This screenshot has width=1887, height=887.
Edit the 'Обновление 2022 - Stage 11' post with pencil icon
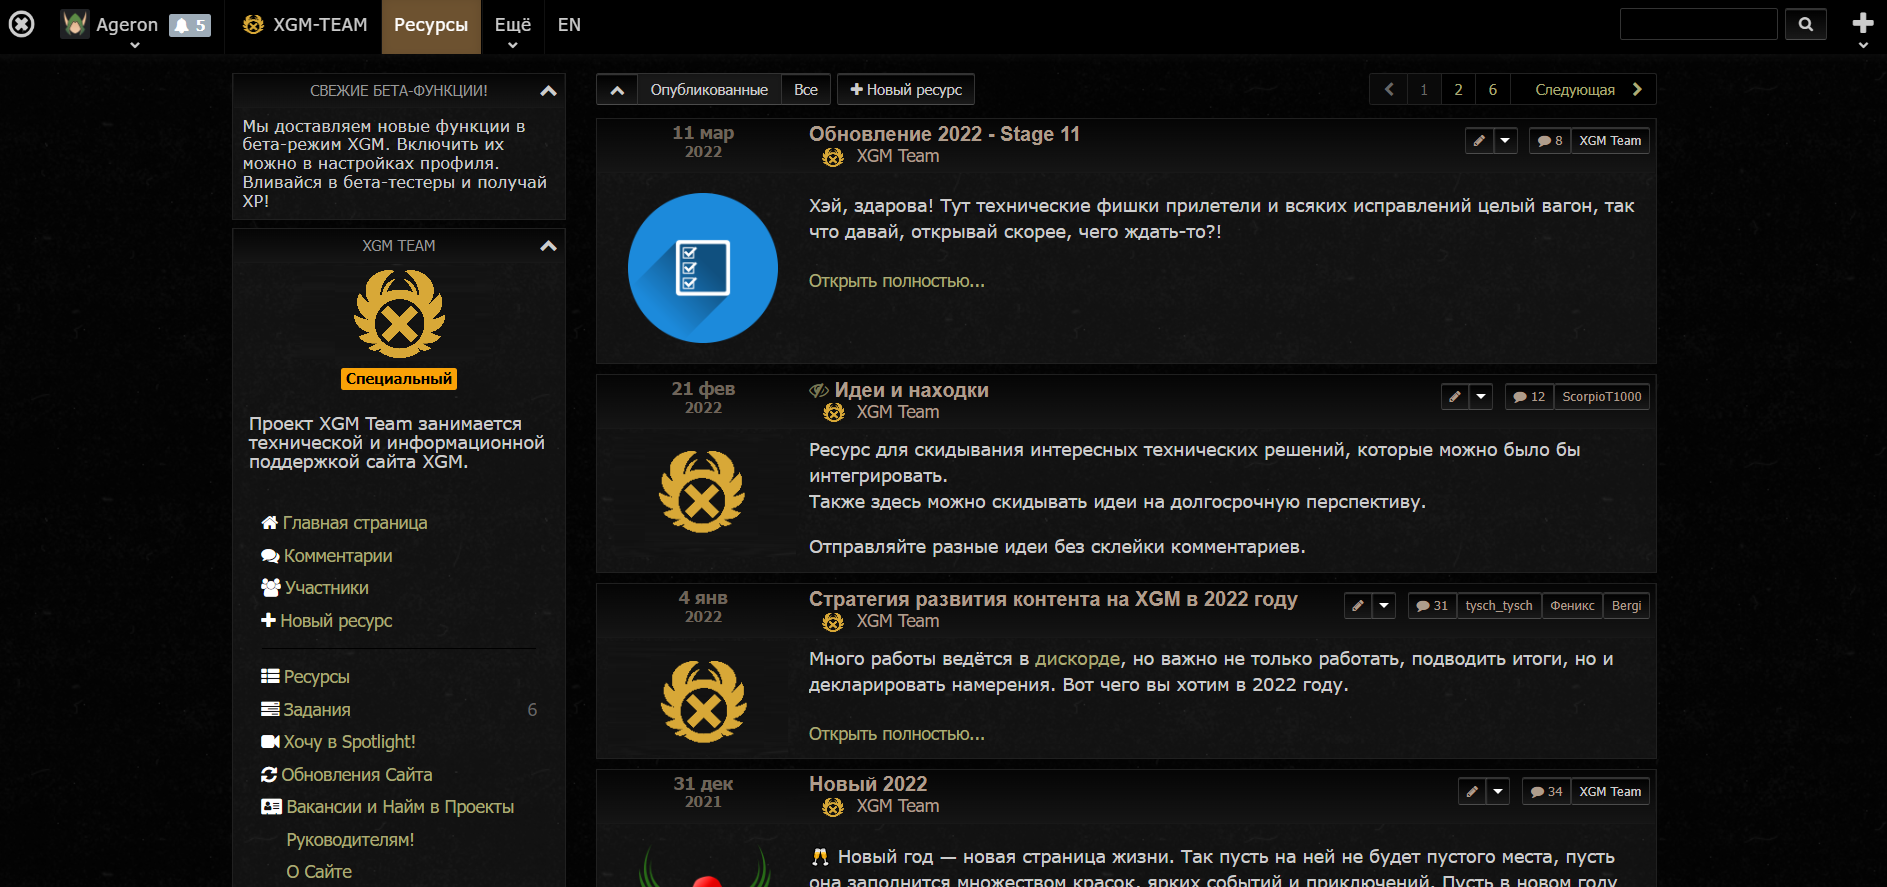point(1478,141)
